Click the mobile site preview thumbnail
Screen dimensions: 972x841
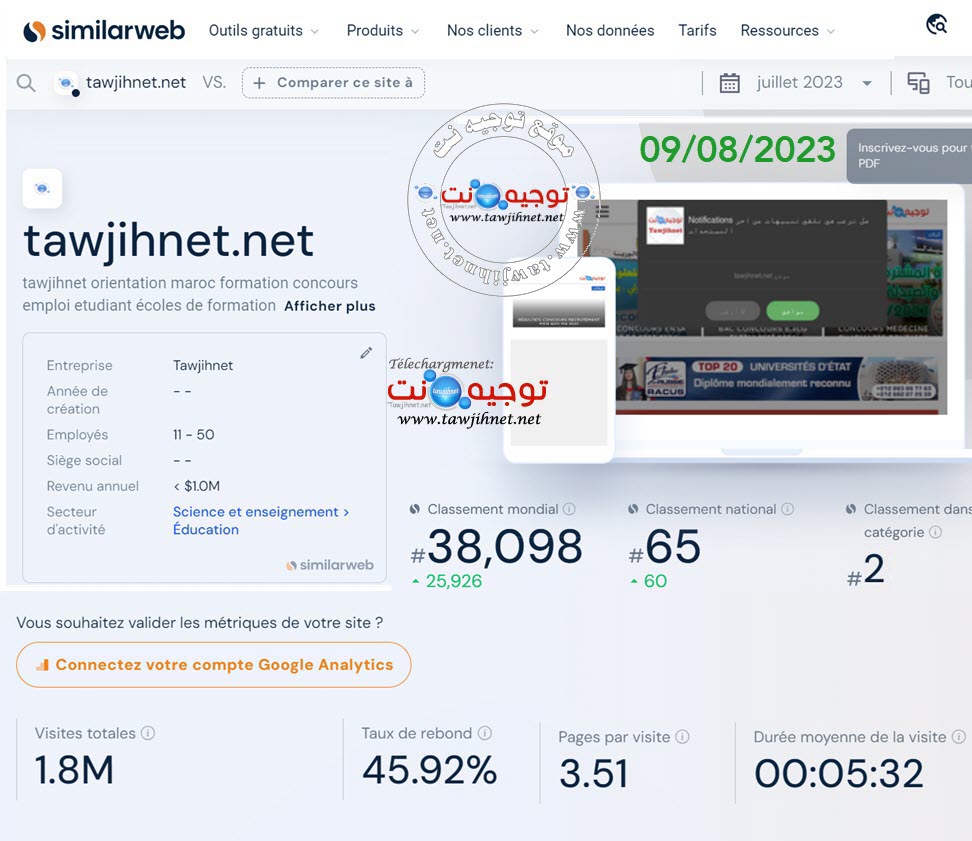[559, 360]
